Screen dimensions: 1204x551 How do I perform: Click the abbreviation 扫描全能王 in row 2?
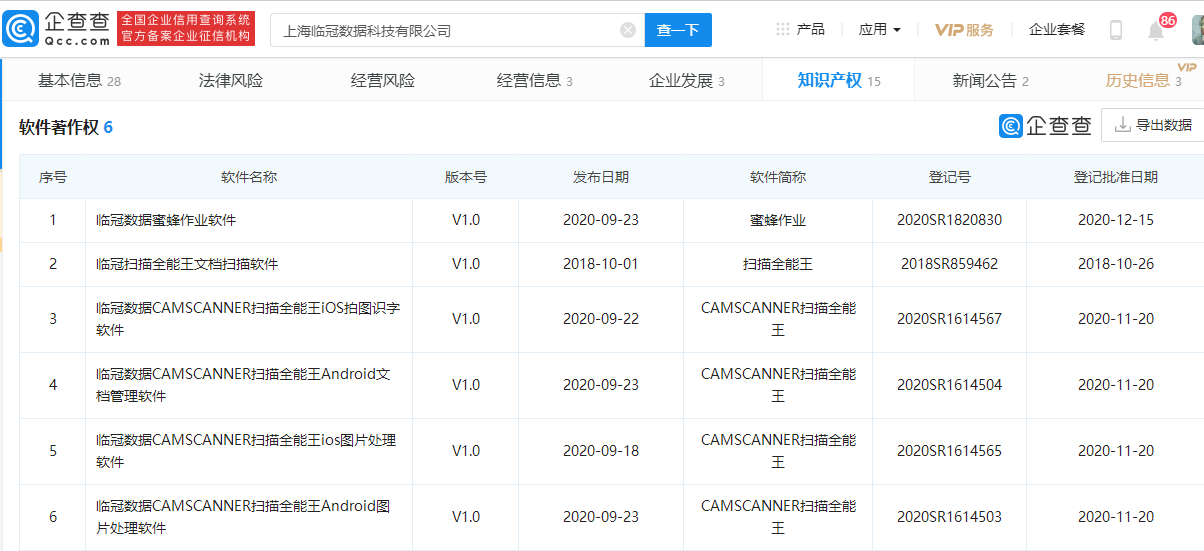[778, 264]
